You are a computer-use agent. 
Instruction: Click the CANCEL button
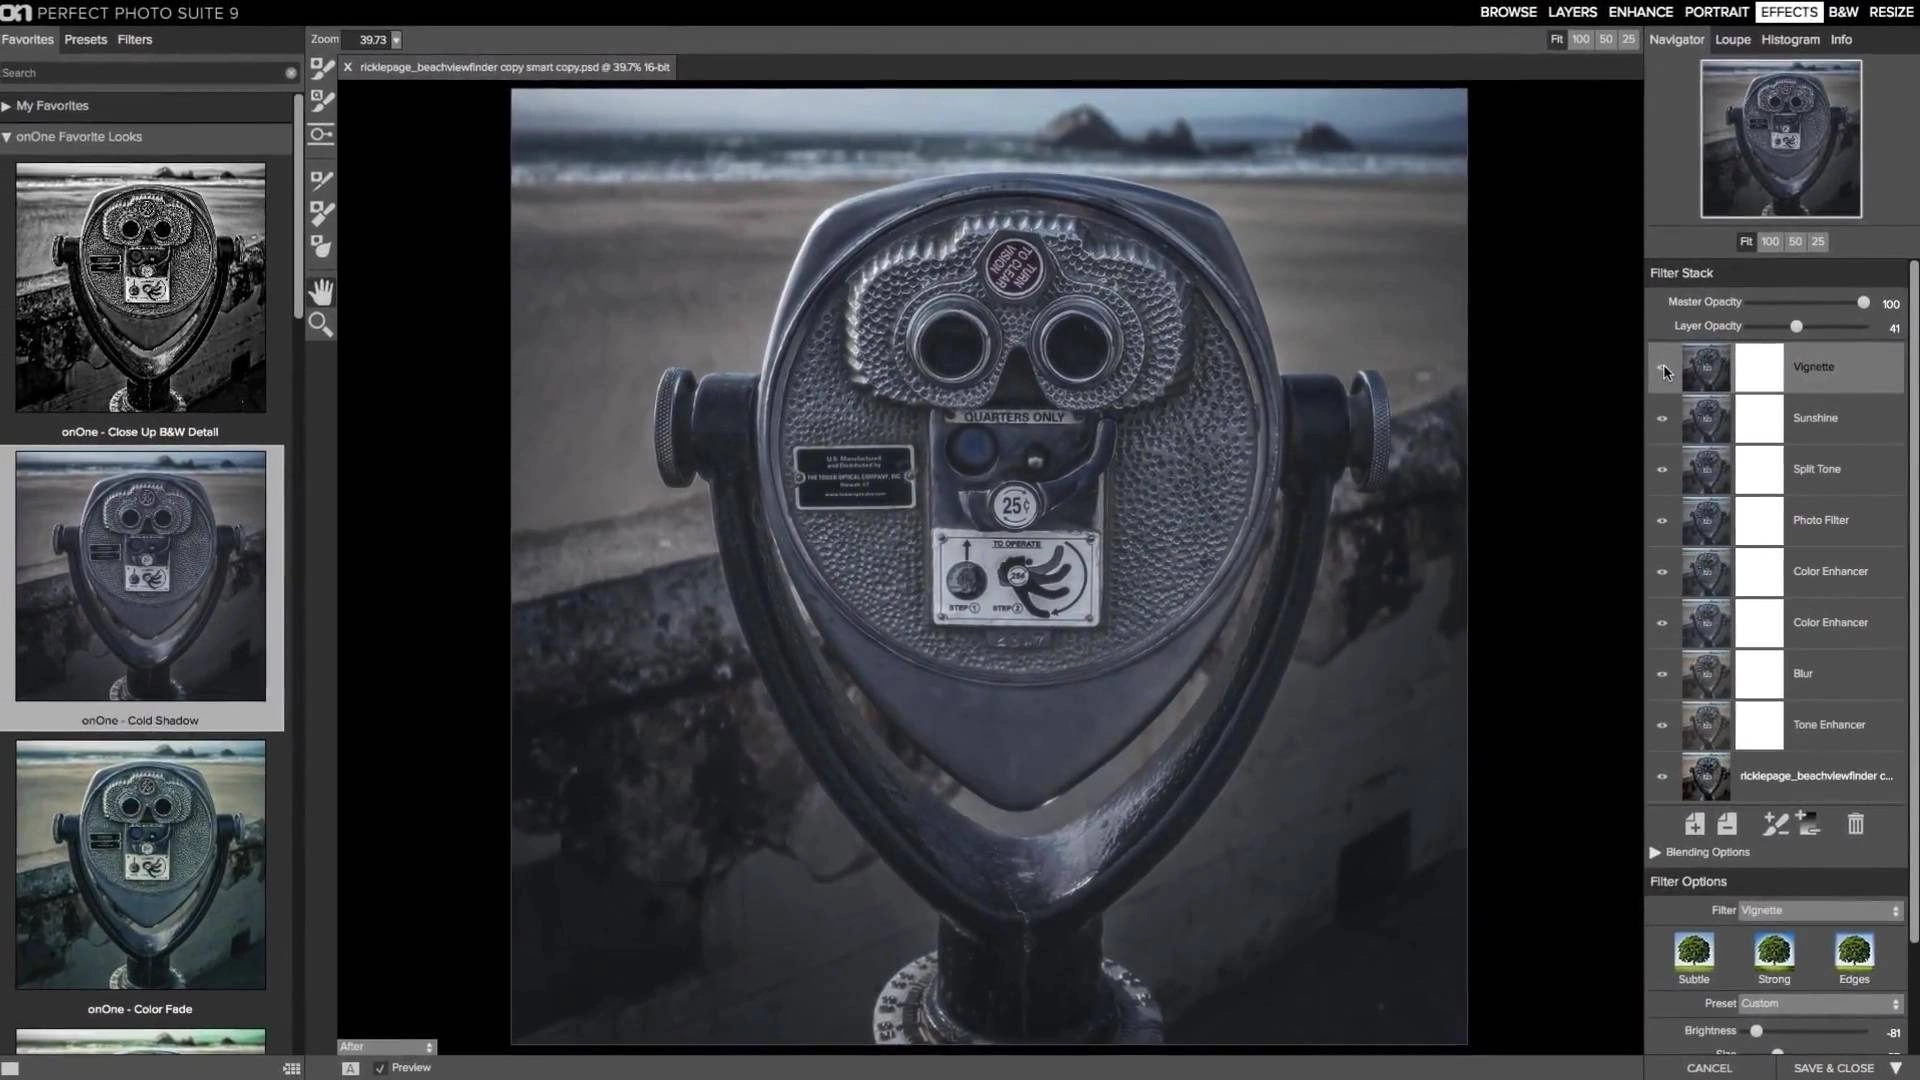click(x=1709, y=1068)
